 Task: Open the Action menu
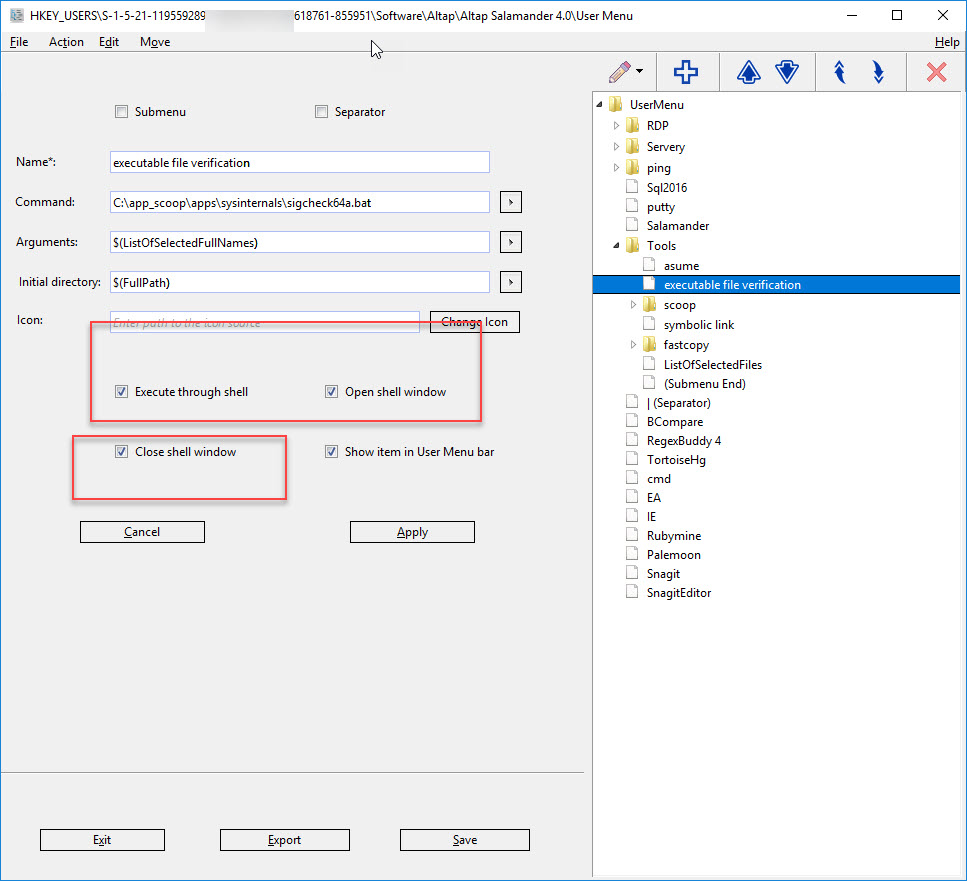point(66,42)
